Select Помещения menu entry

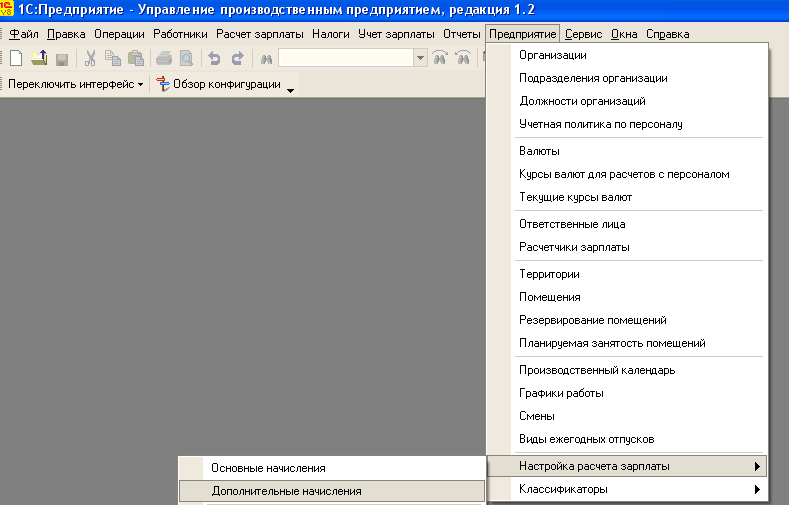pos(627,297)
